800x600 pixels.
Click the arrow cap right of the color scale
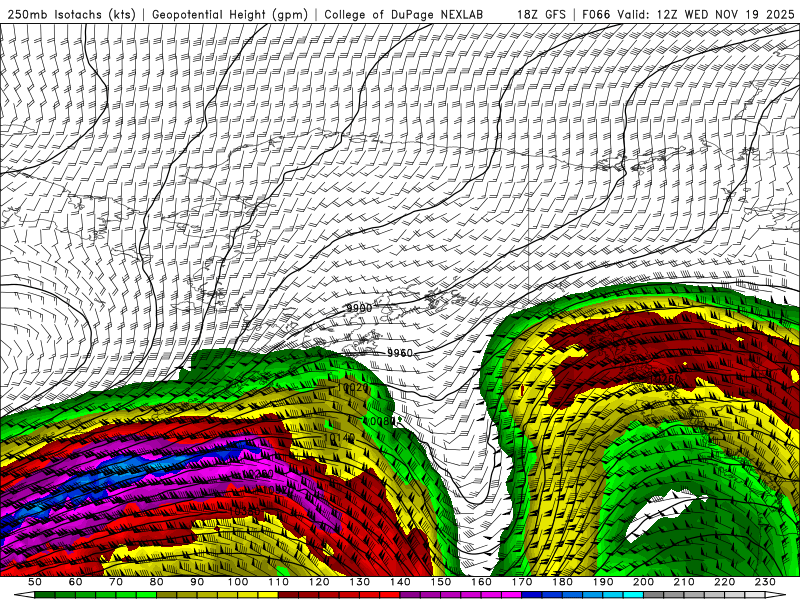pyautogui.click(x=776, y=595)
